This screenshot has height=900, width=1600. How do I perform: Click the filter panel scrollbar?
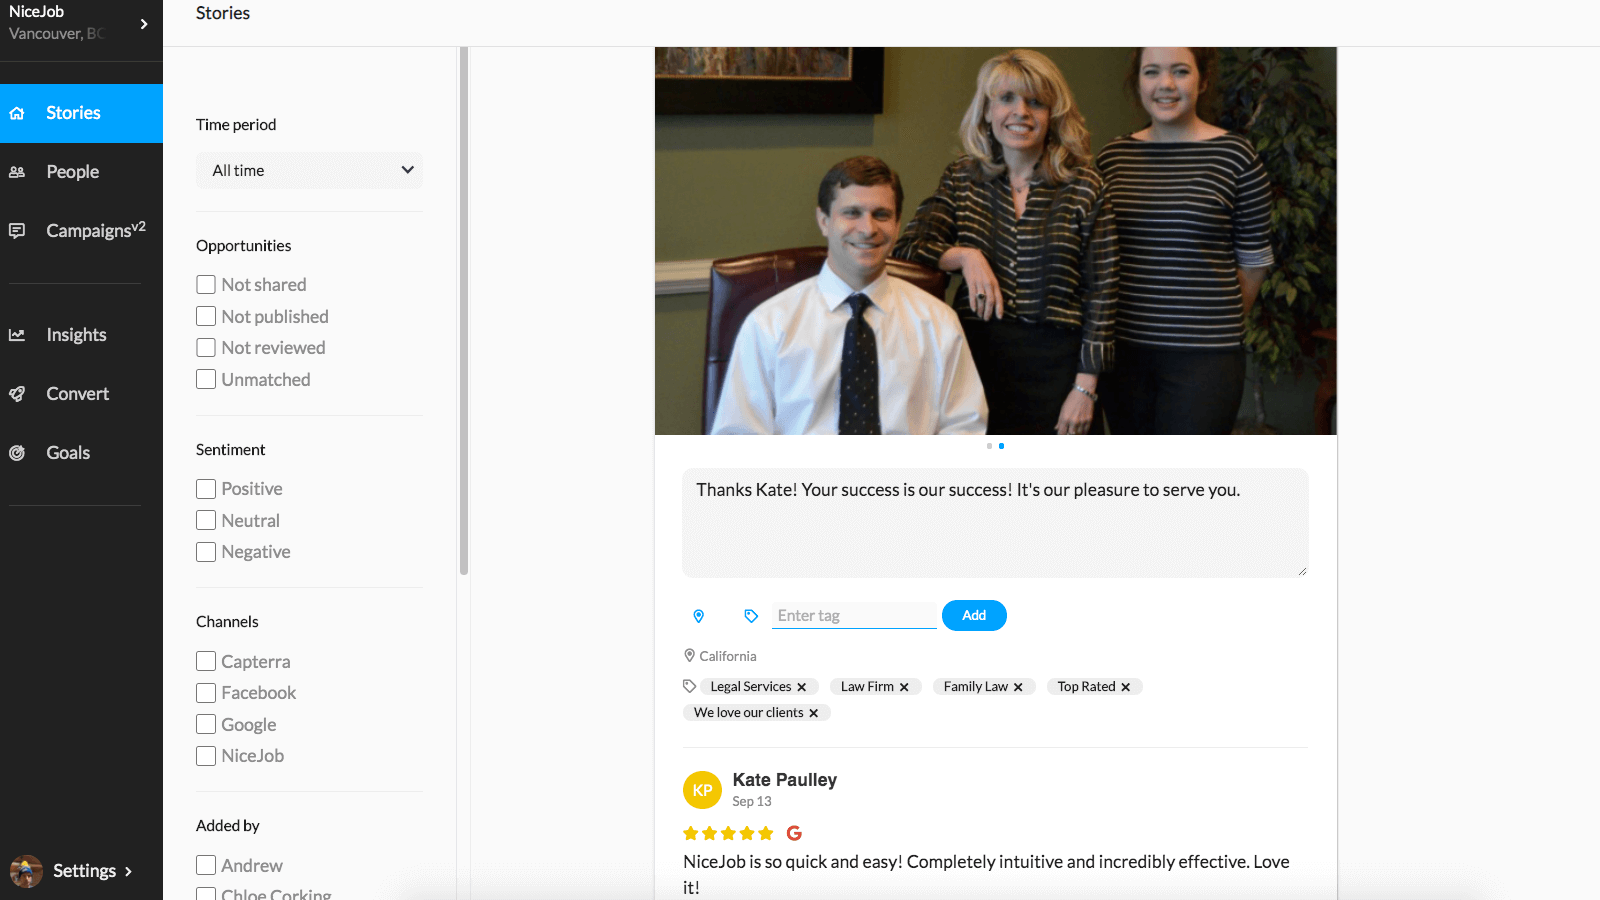(464, 311)
